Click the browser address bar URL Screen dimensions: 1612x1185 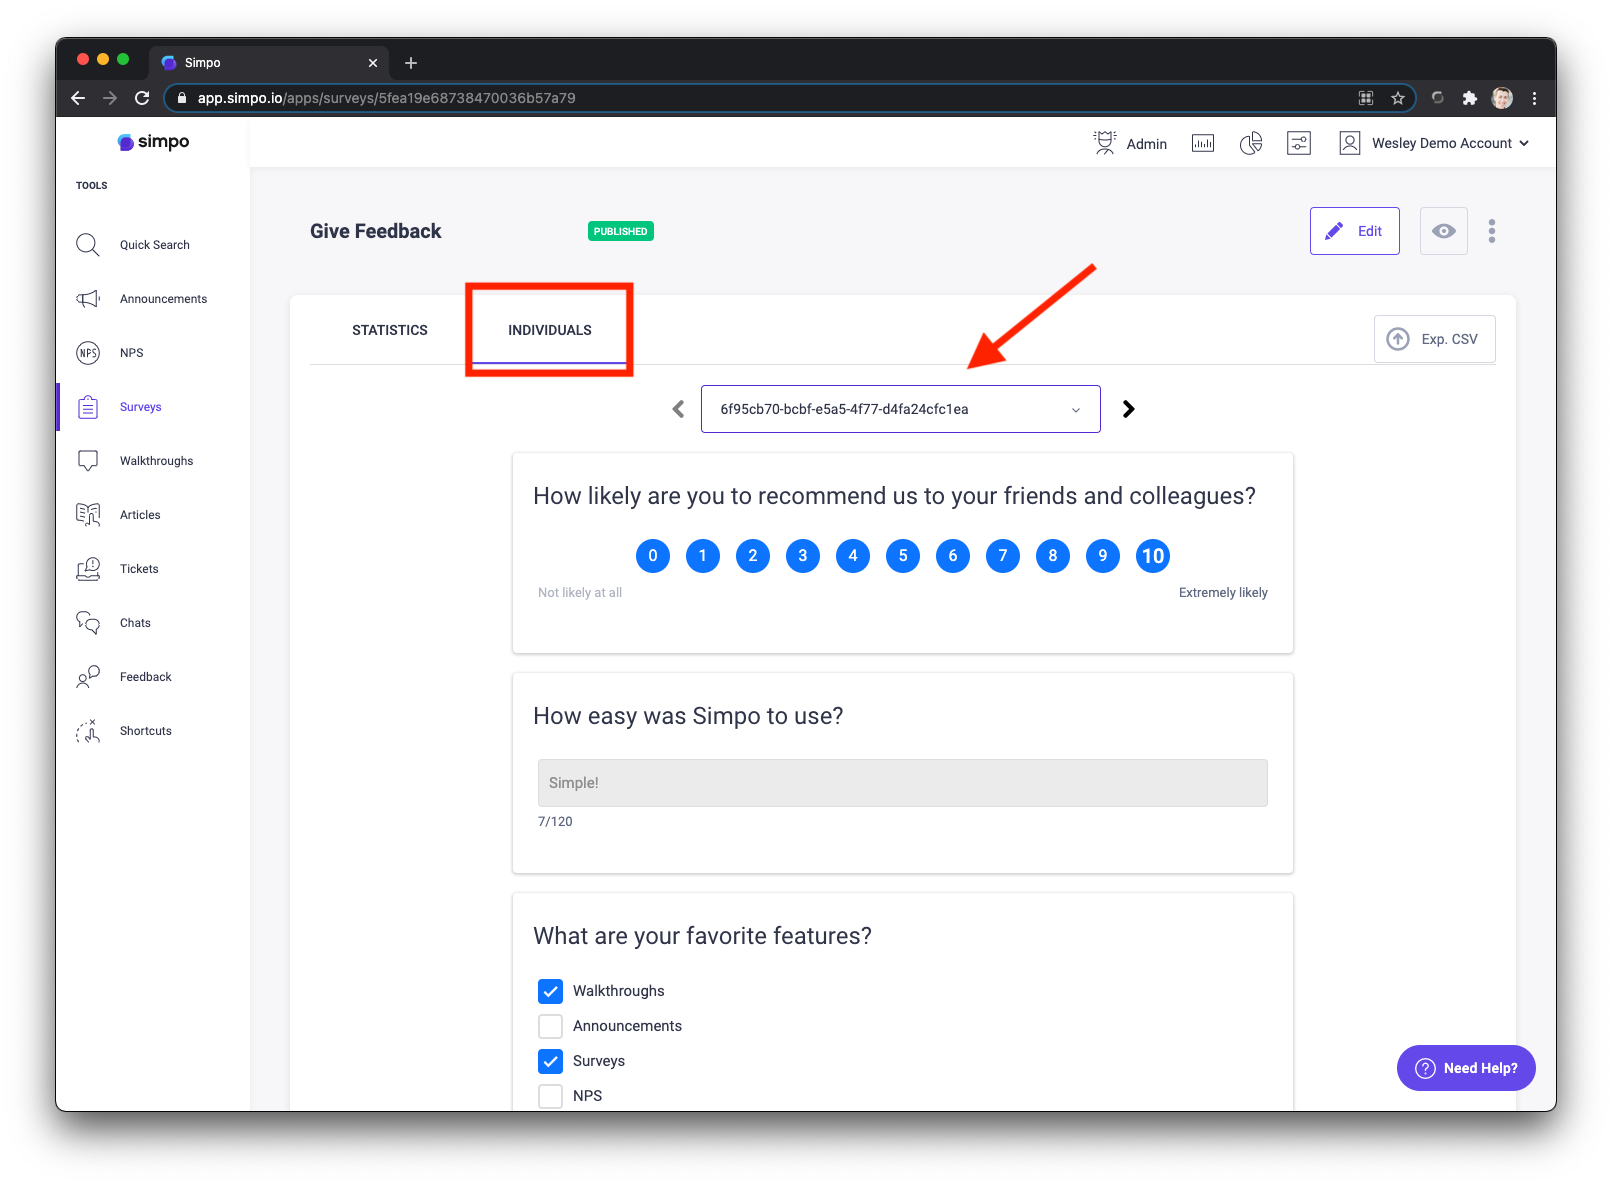tap(386, 98)
